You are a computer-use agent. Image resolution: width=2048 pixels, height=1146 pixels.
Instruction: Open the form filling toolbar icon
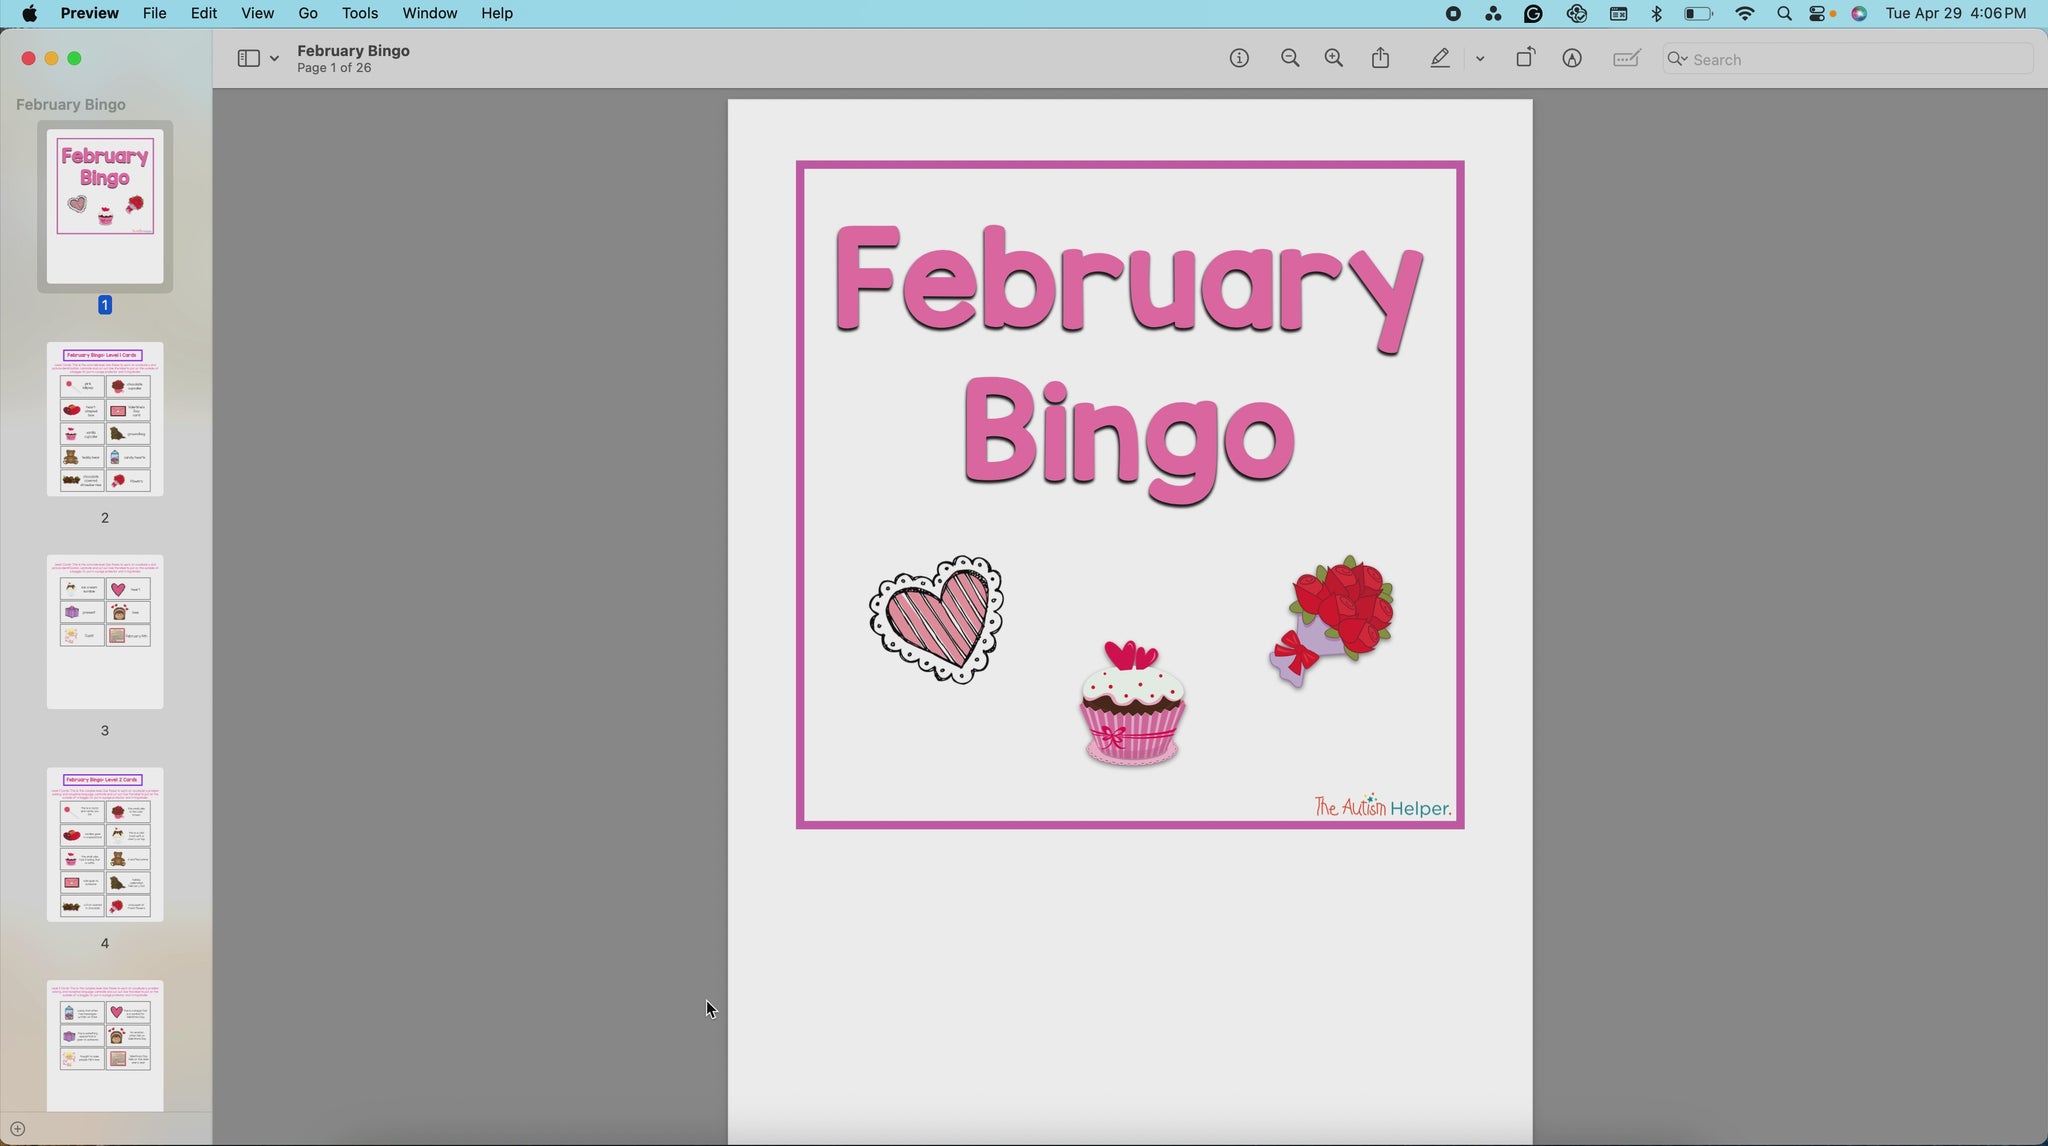[1627, 59]
